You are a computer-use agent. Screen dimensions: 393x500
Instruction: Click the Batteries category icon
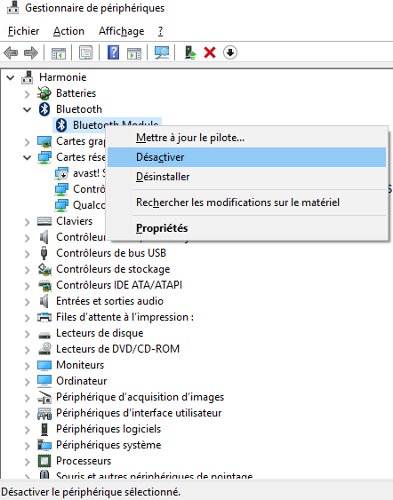[44, 93]
